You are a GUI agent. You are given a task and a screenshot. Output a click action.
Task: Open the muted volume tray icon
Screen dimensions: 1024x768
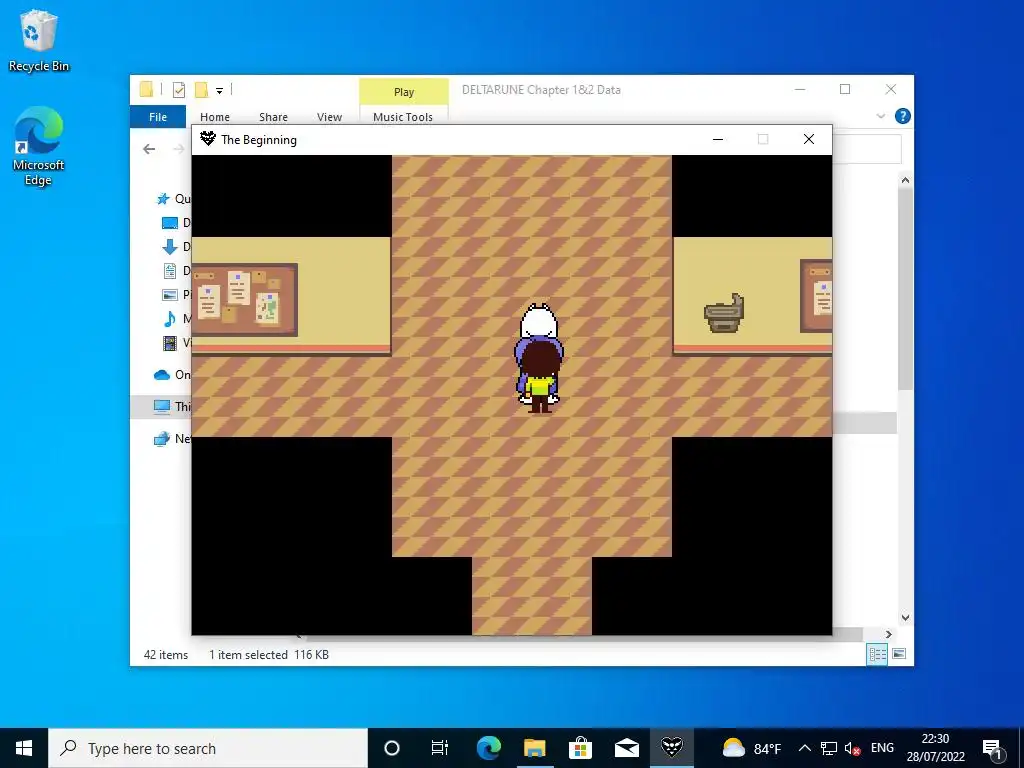[852, 748]
